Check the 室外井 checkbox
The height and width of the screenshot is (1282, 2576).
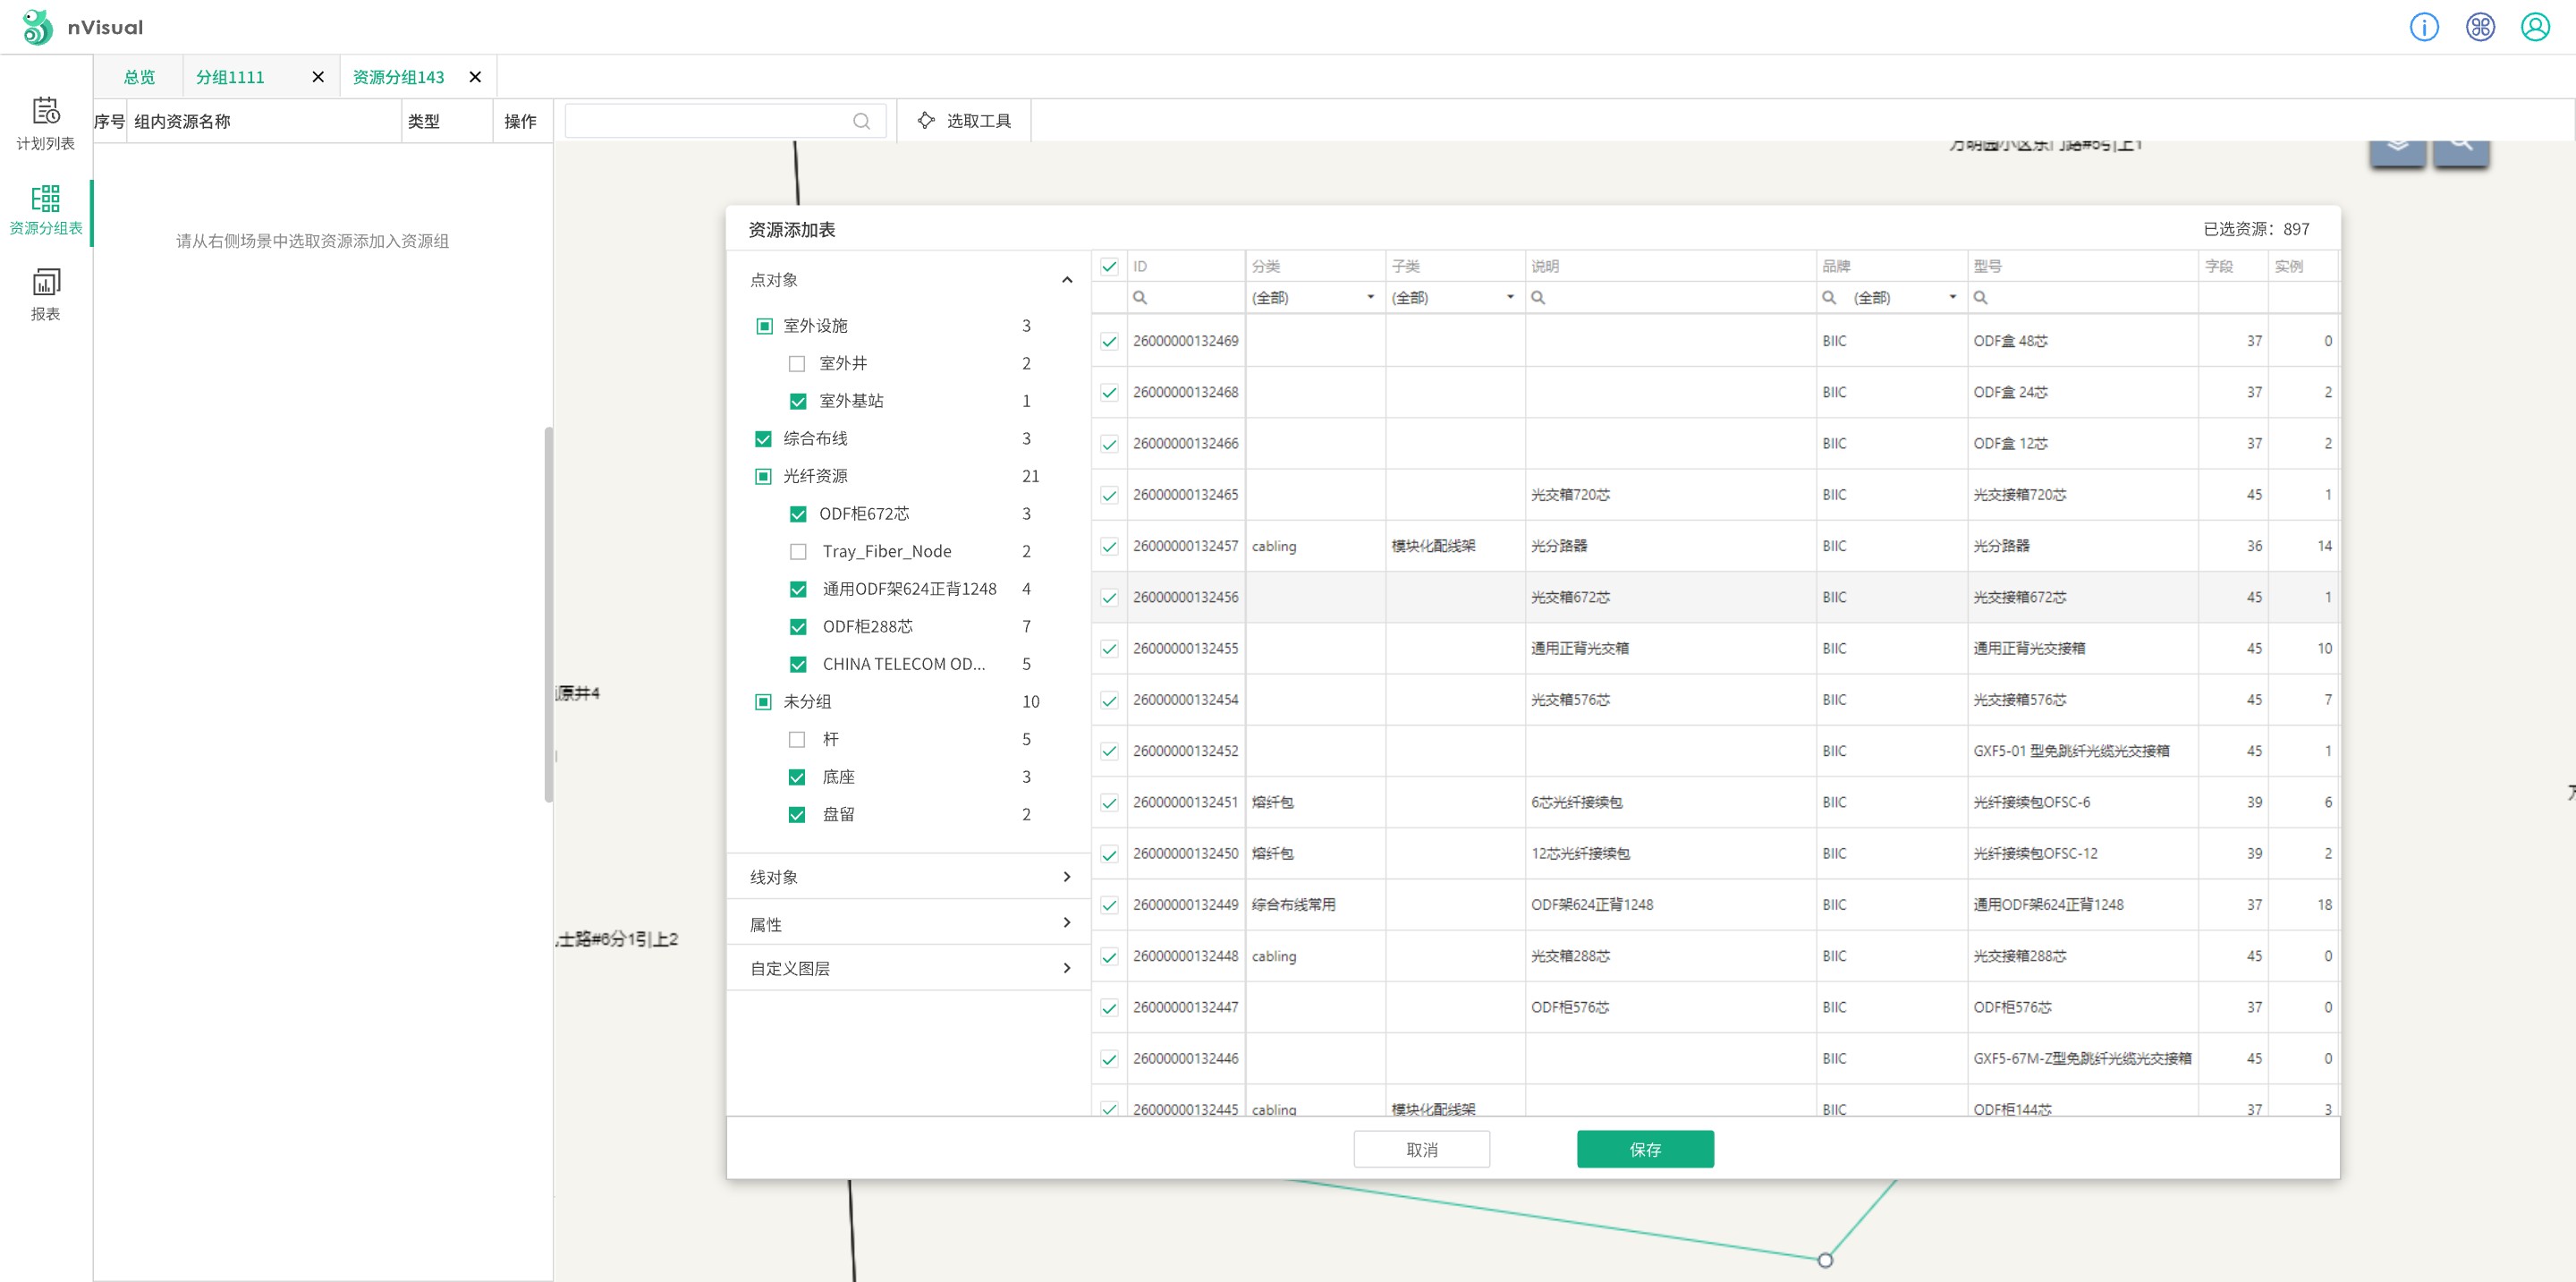797,364
